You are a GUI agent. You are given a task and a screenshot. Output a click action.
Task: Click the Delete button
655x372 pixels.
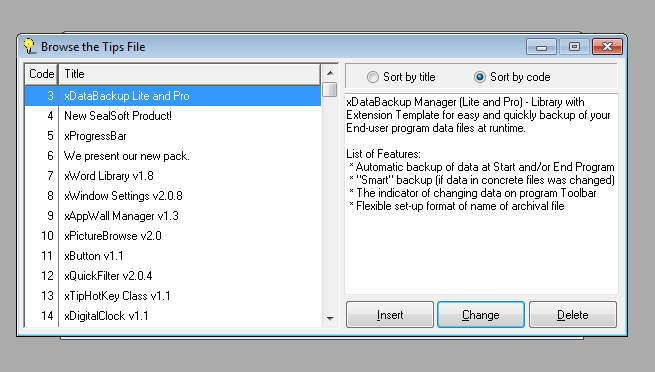point(573,314)
